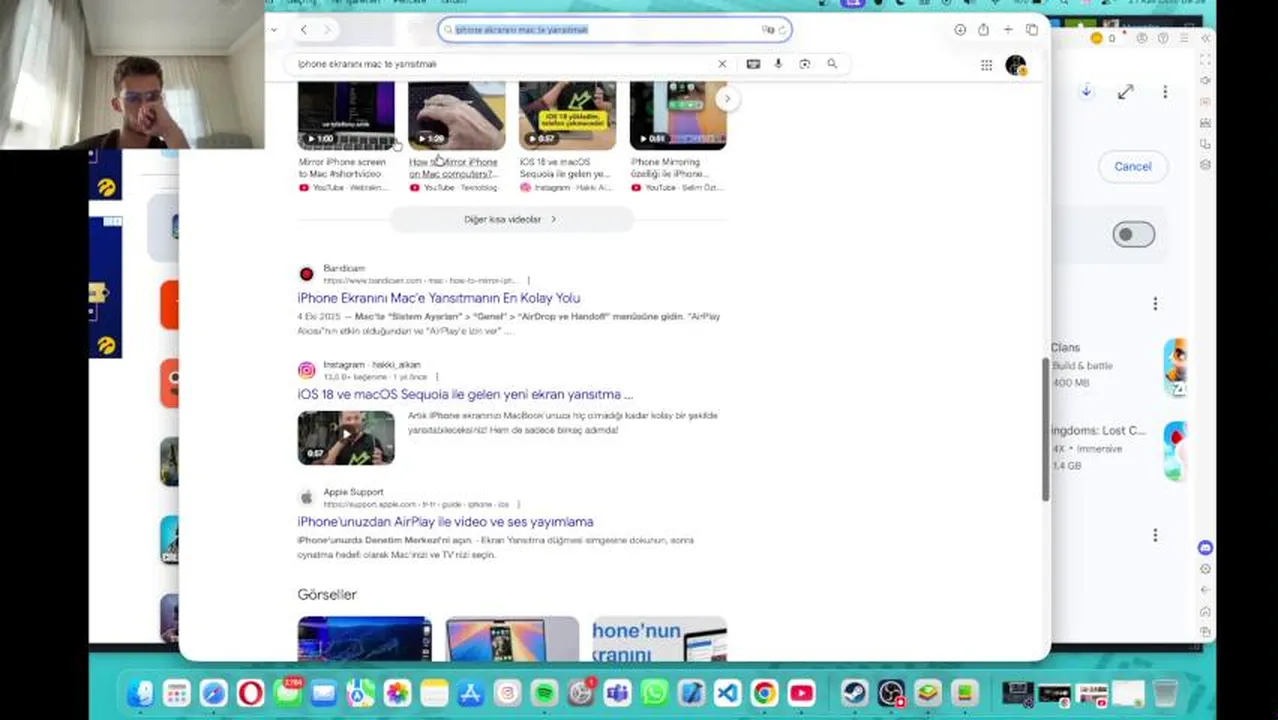1278x720 pixels.
Task: Open the Google apps grid
Action: tap(986, 65)
